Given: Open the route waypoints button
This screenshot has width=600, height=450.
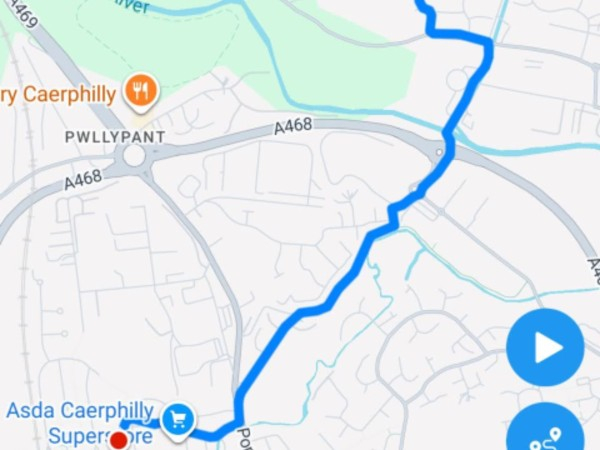Looking at the screenshot, I should tap(545, 429).
